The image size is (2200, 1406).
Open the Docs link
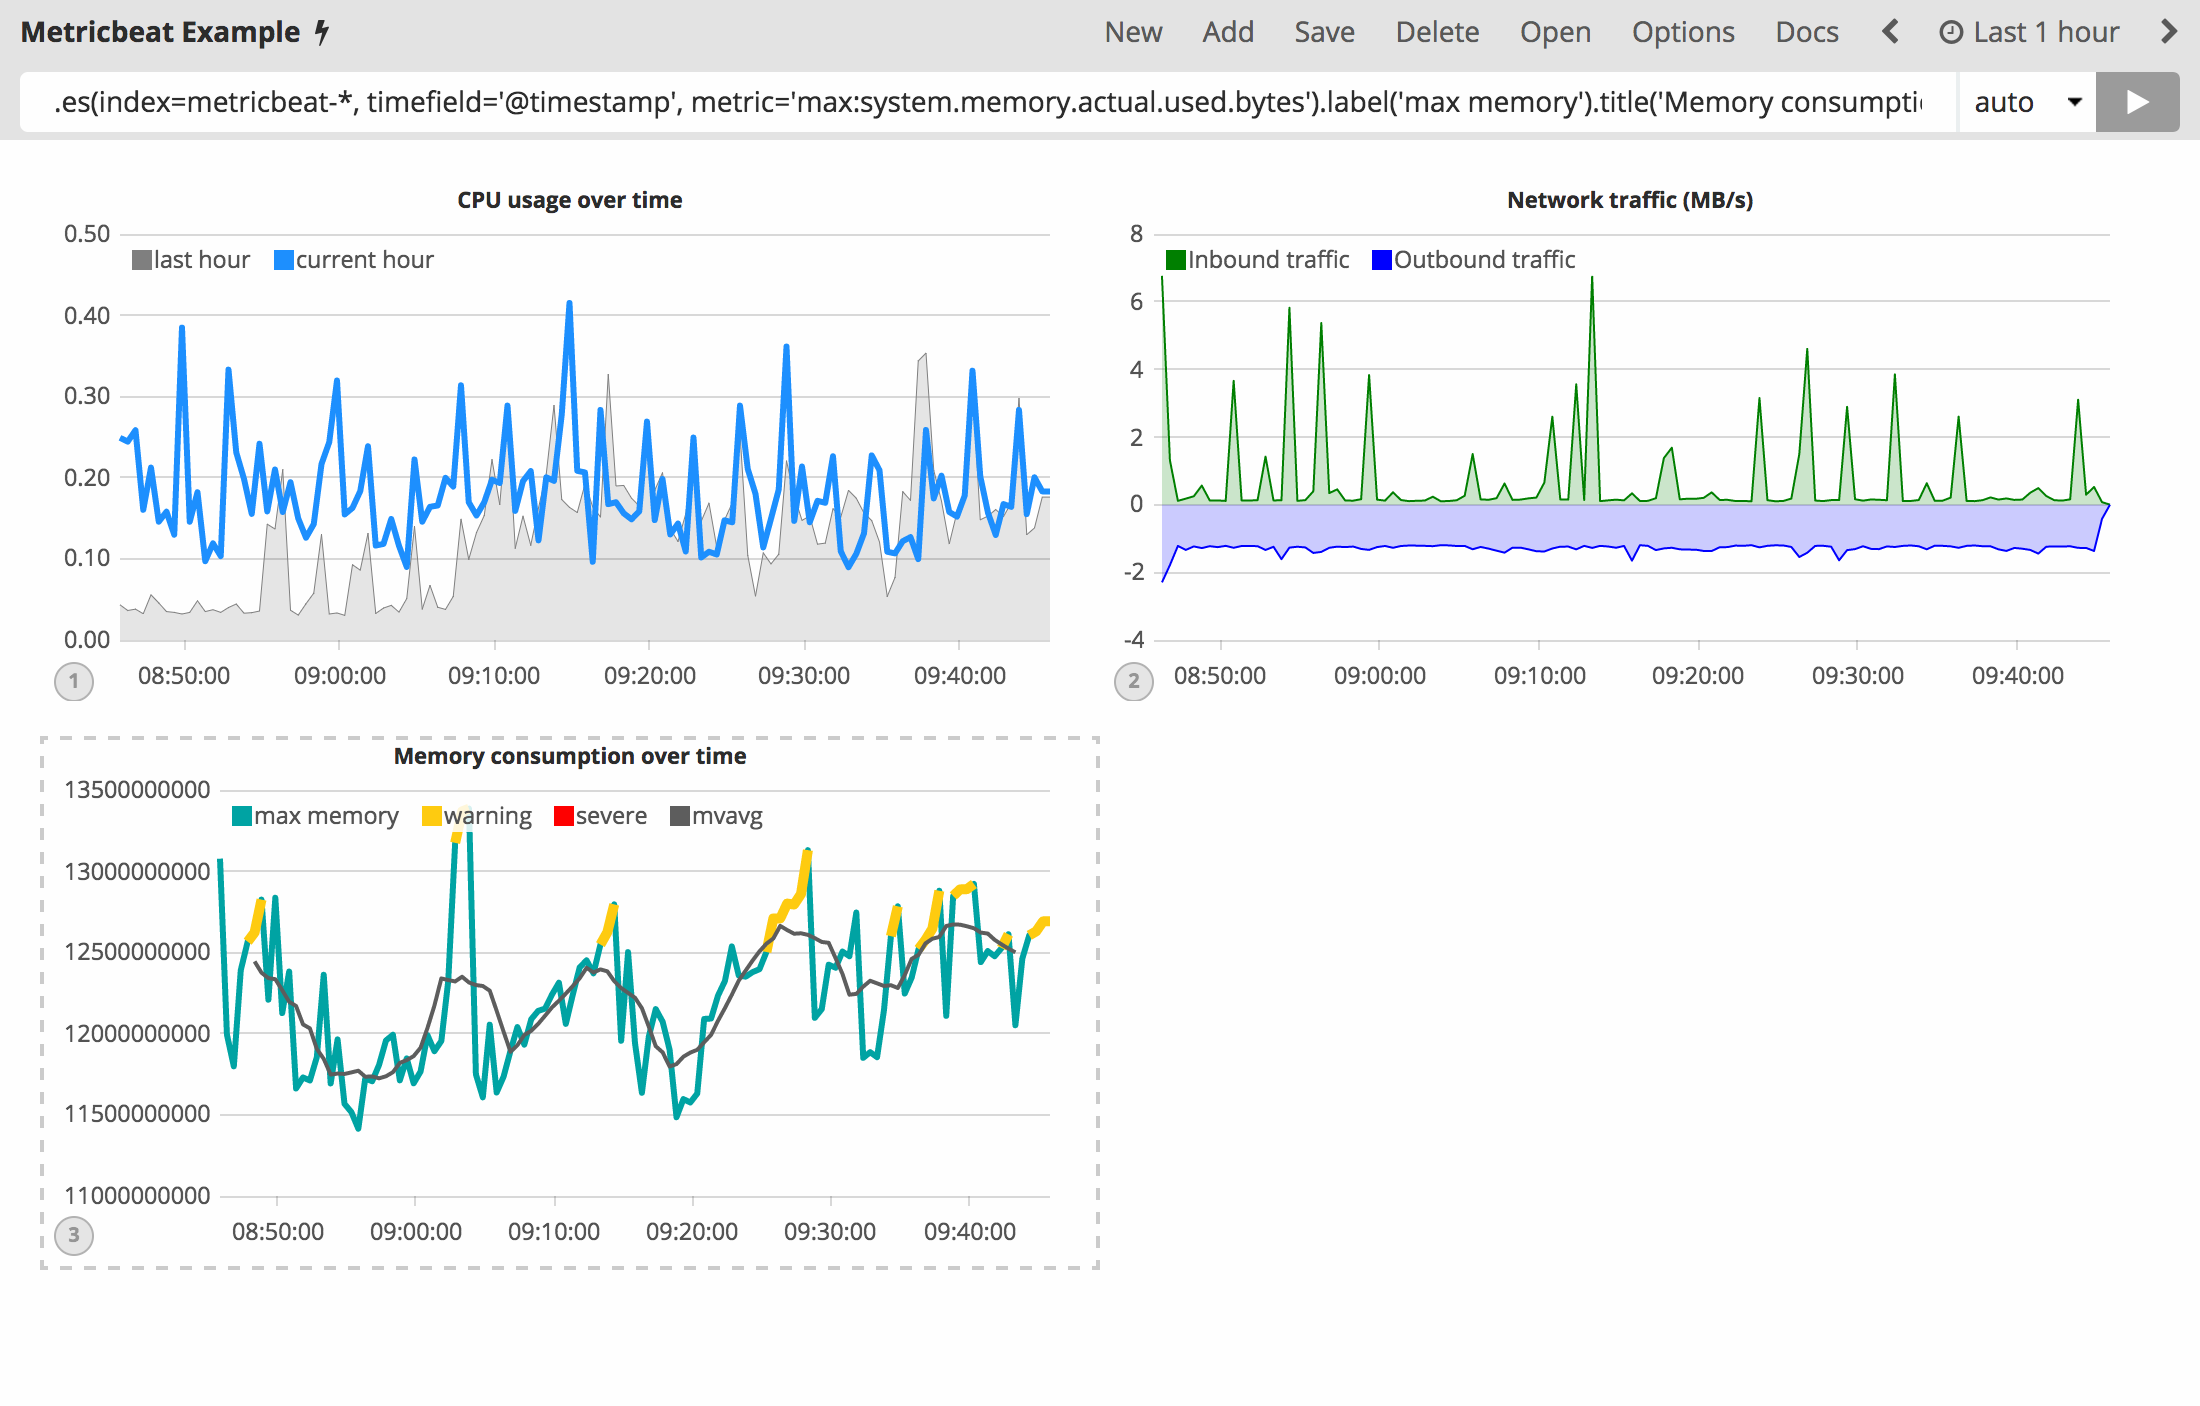tap(1806, 32)
